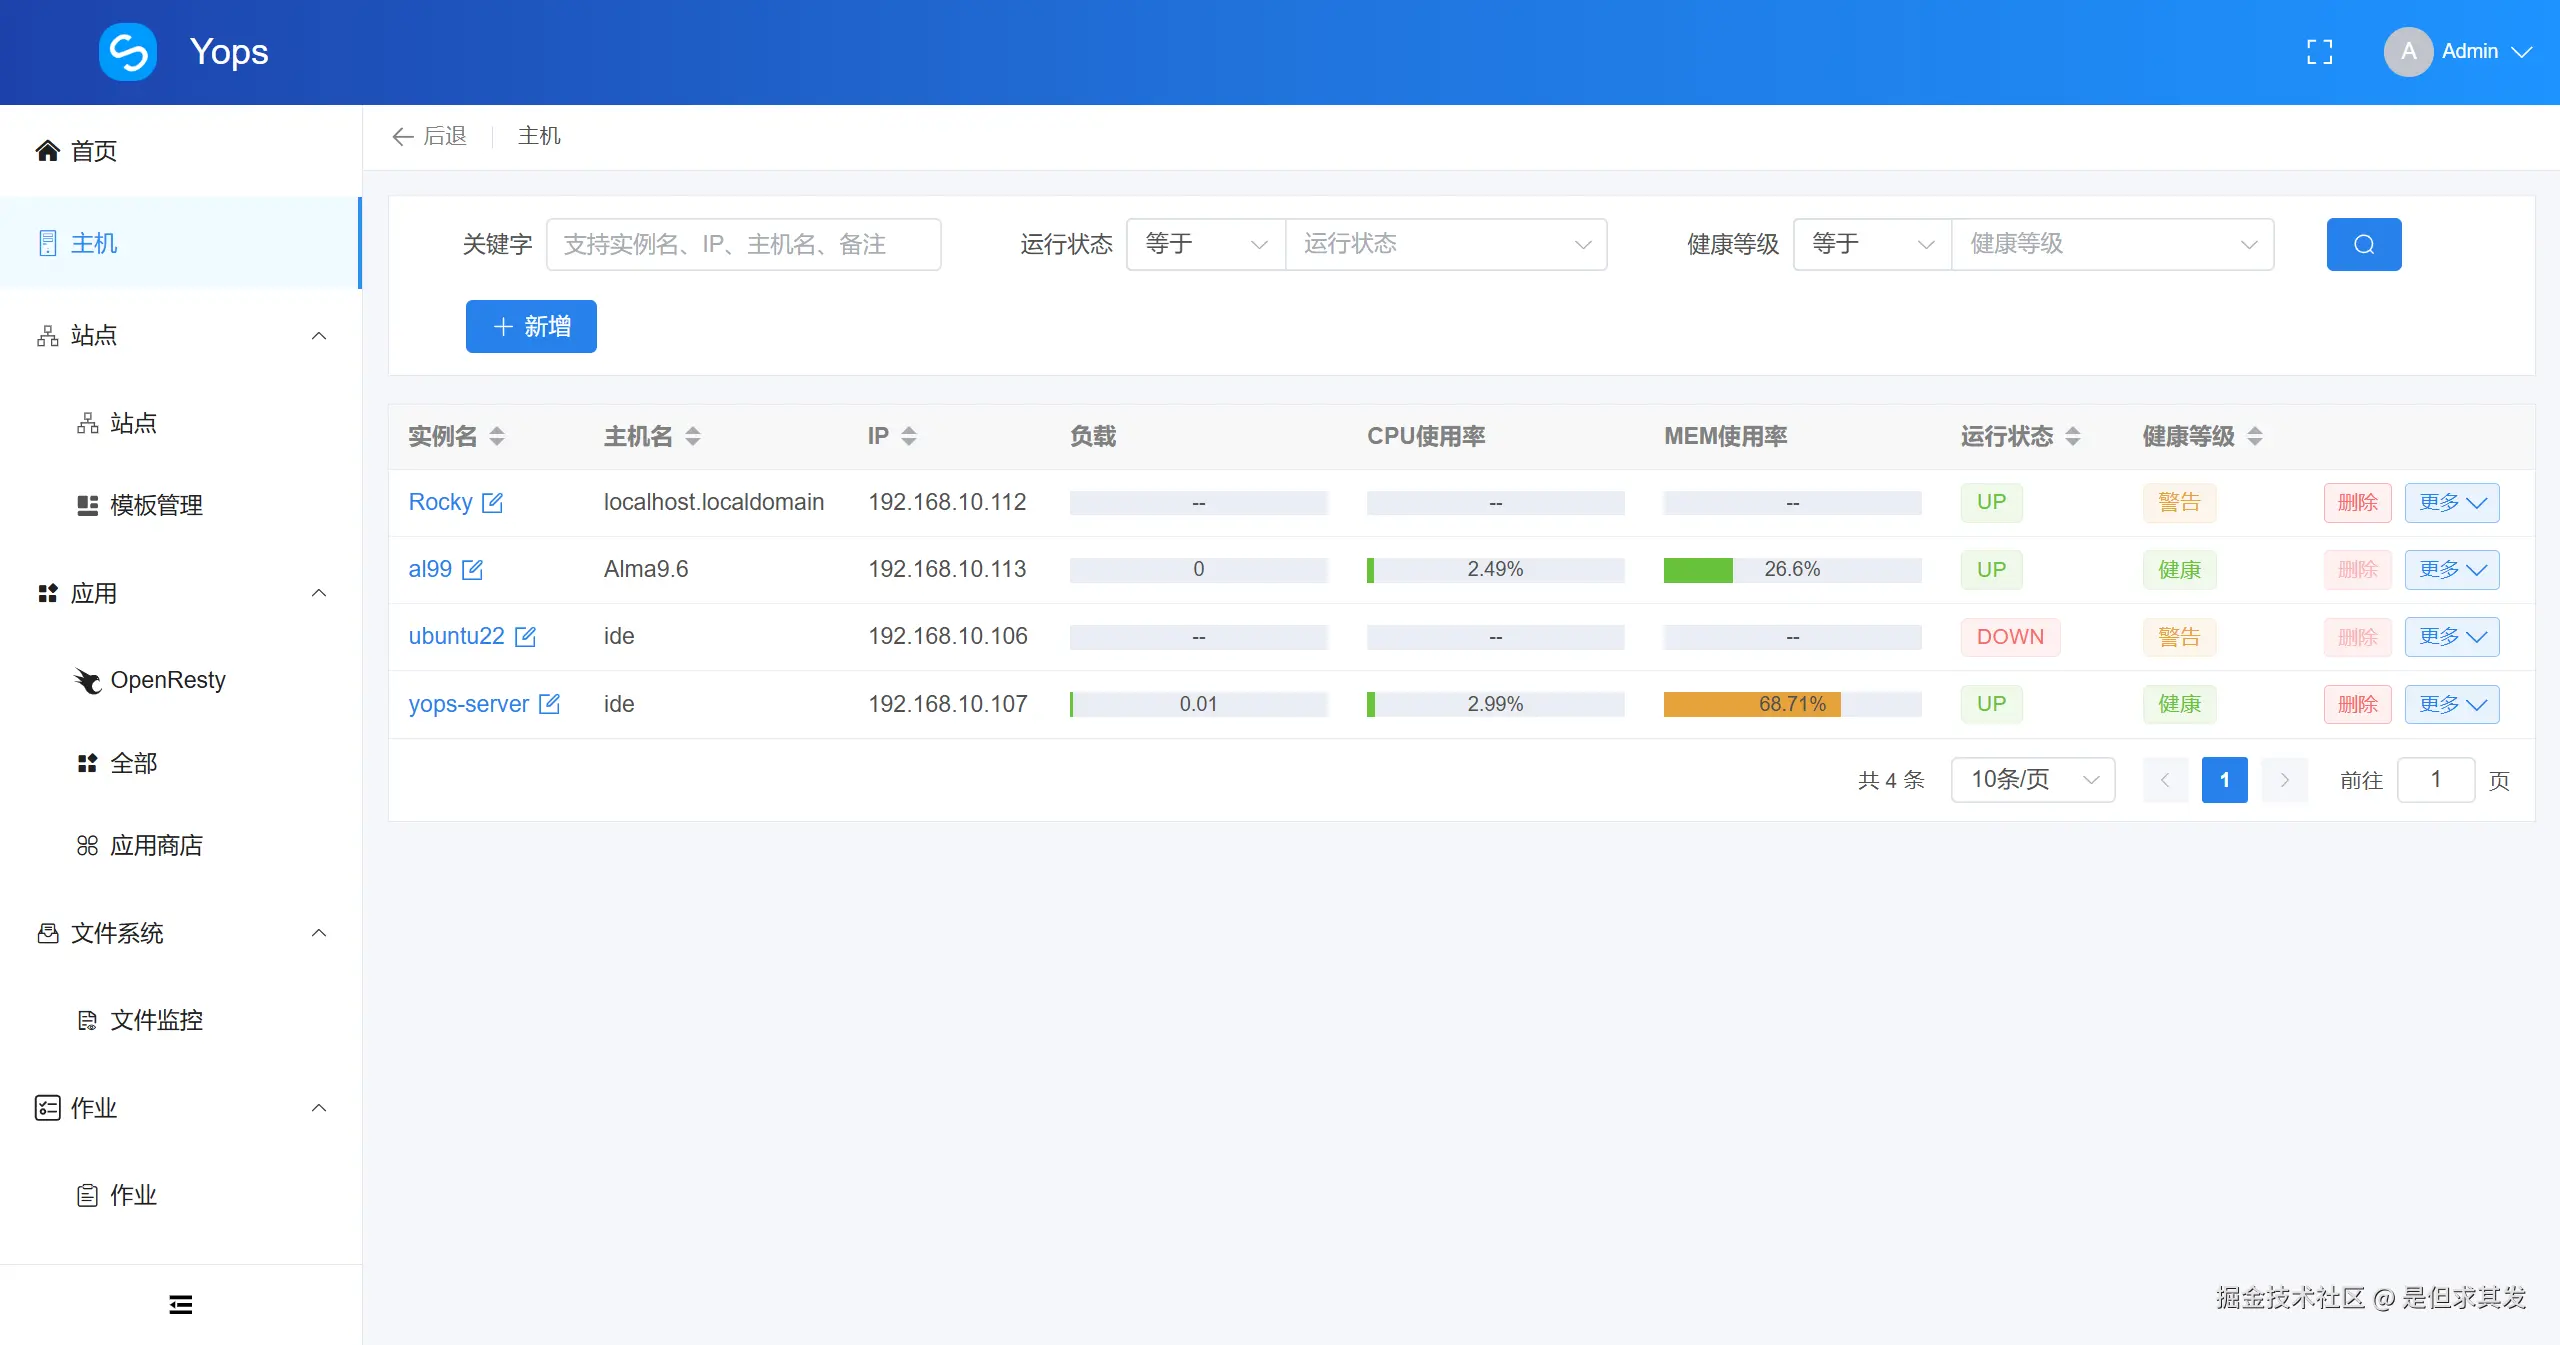
Task: Open the 模板管理 template management entry
Action: (155, 505)
